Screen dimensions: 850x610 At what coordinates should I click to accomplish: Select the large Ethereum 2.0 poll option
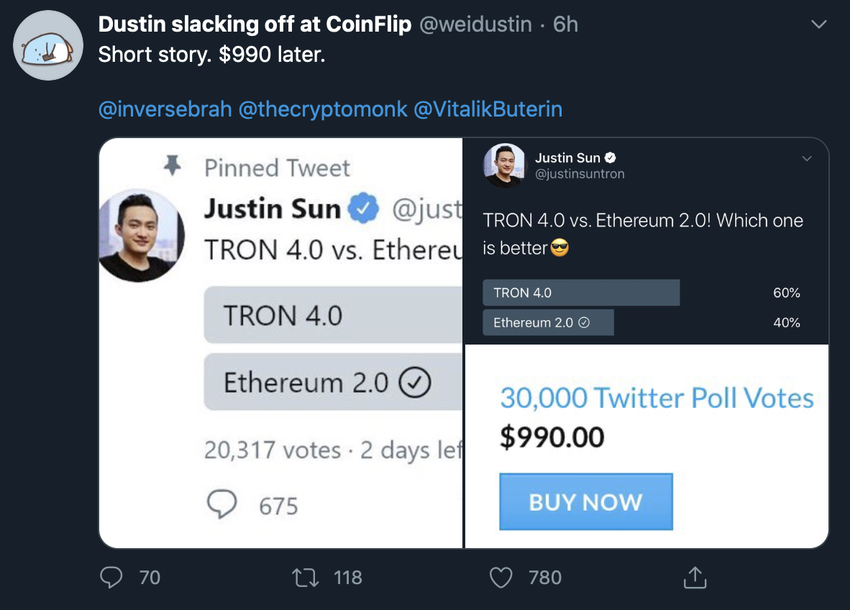click(x=333, y=382)
